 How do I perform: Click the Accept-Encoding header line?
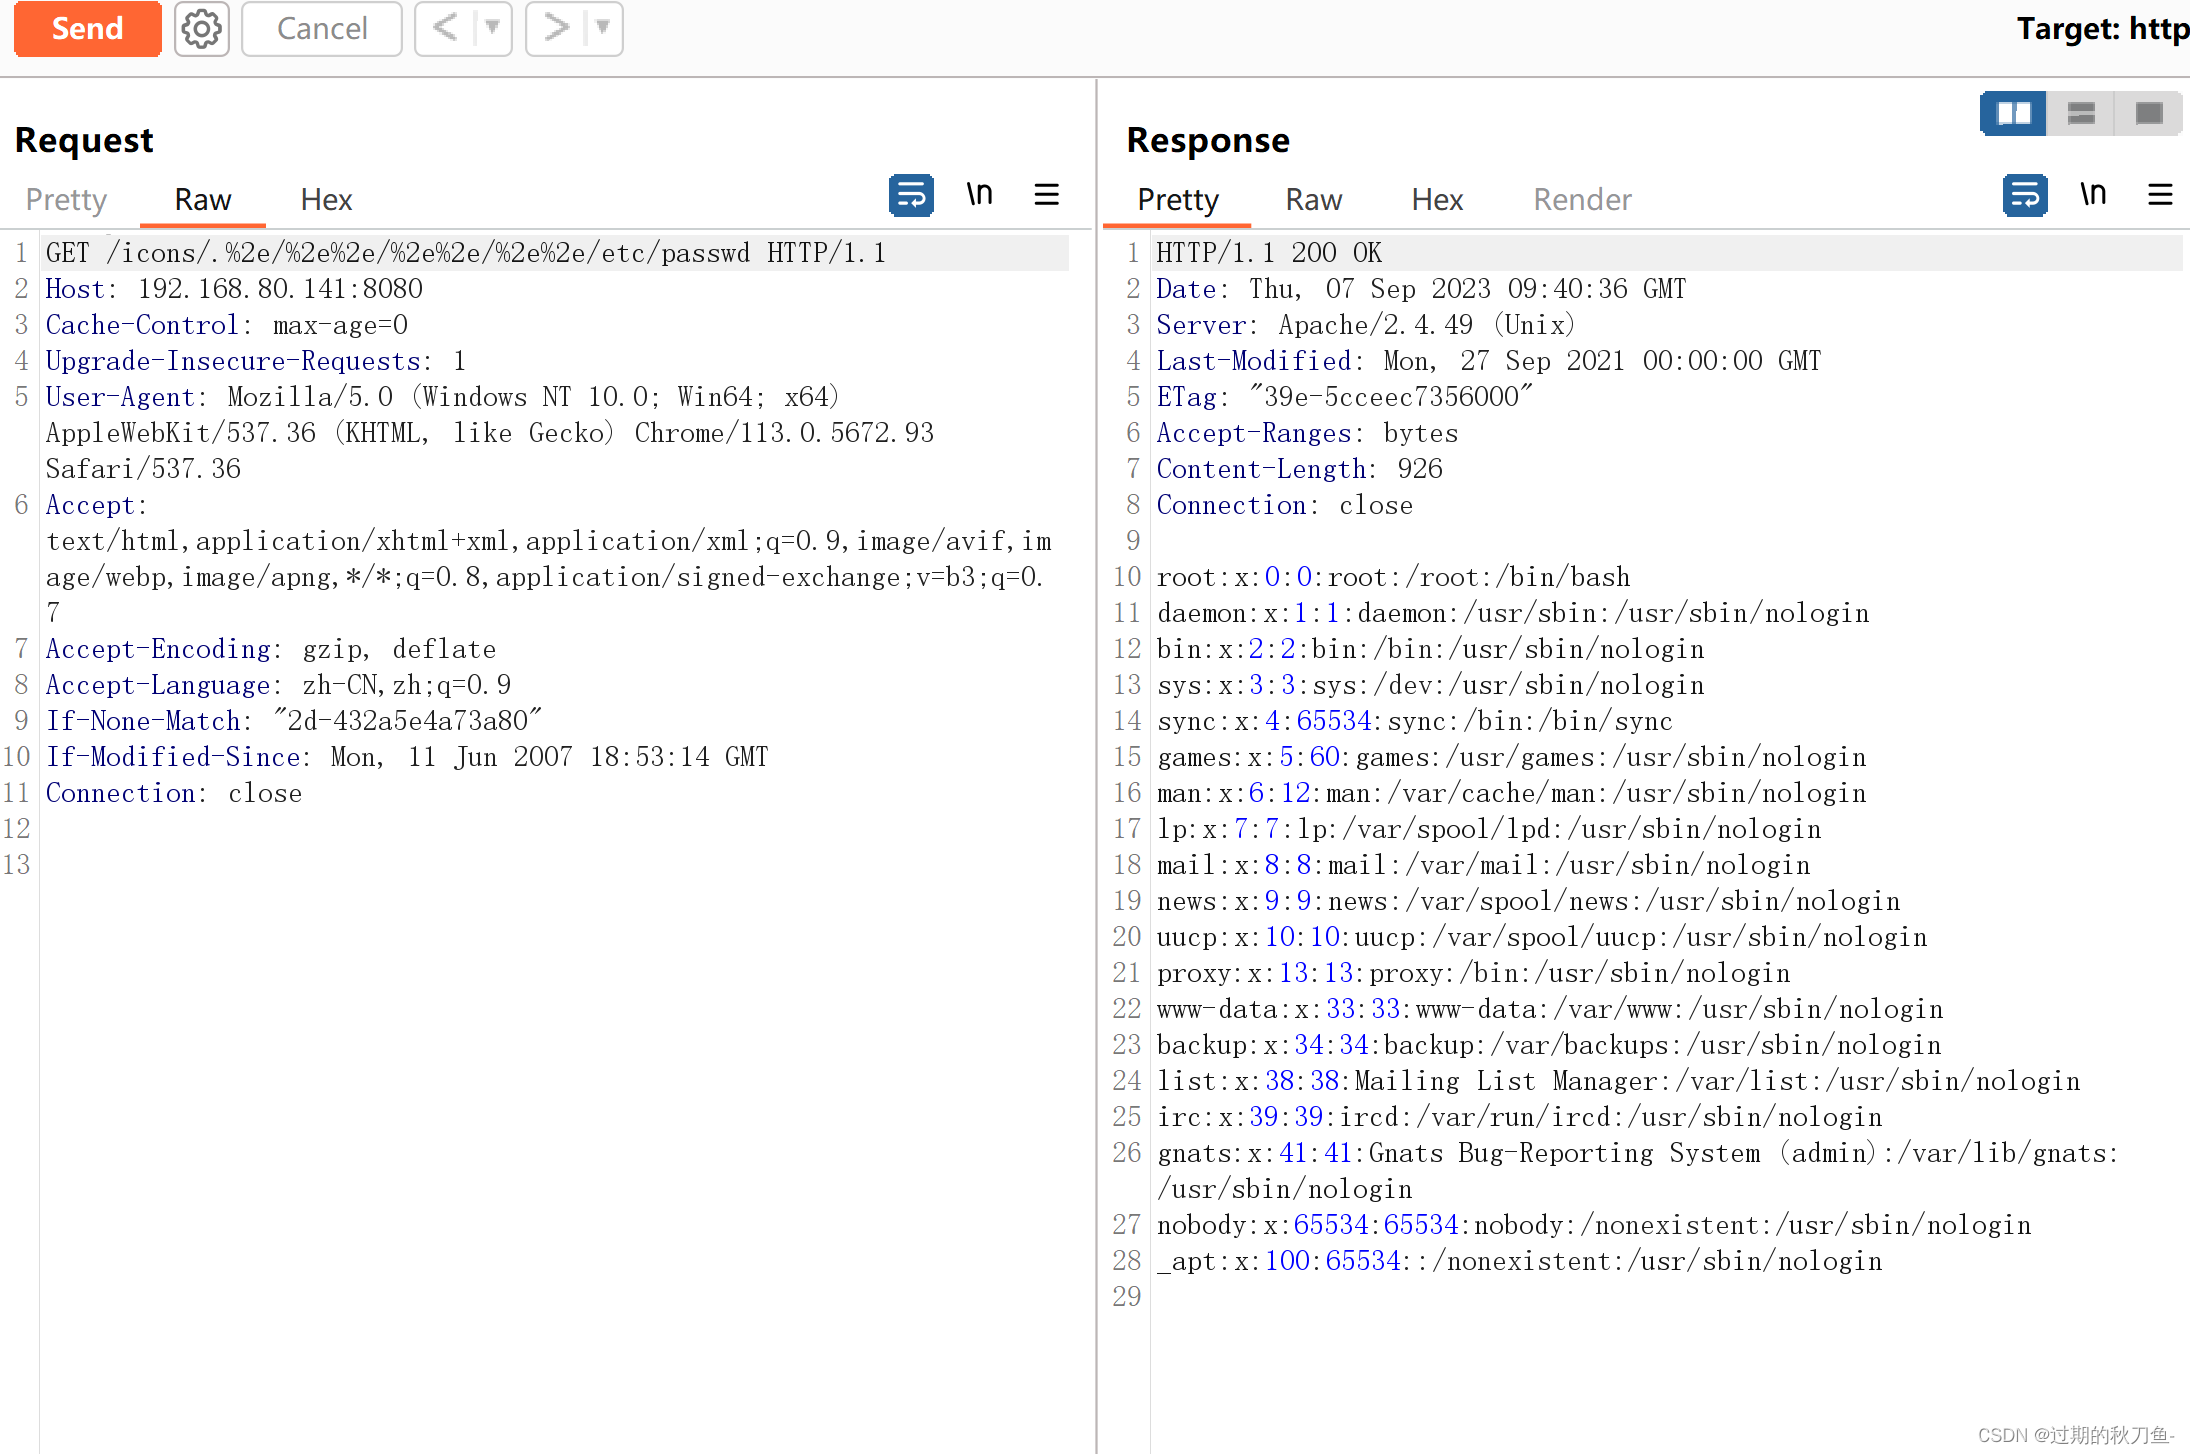271,649
